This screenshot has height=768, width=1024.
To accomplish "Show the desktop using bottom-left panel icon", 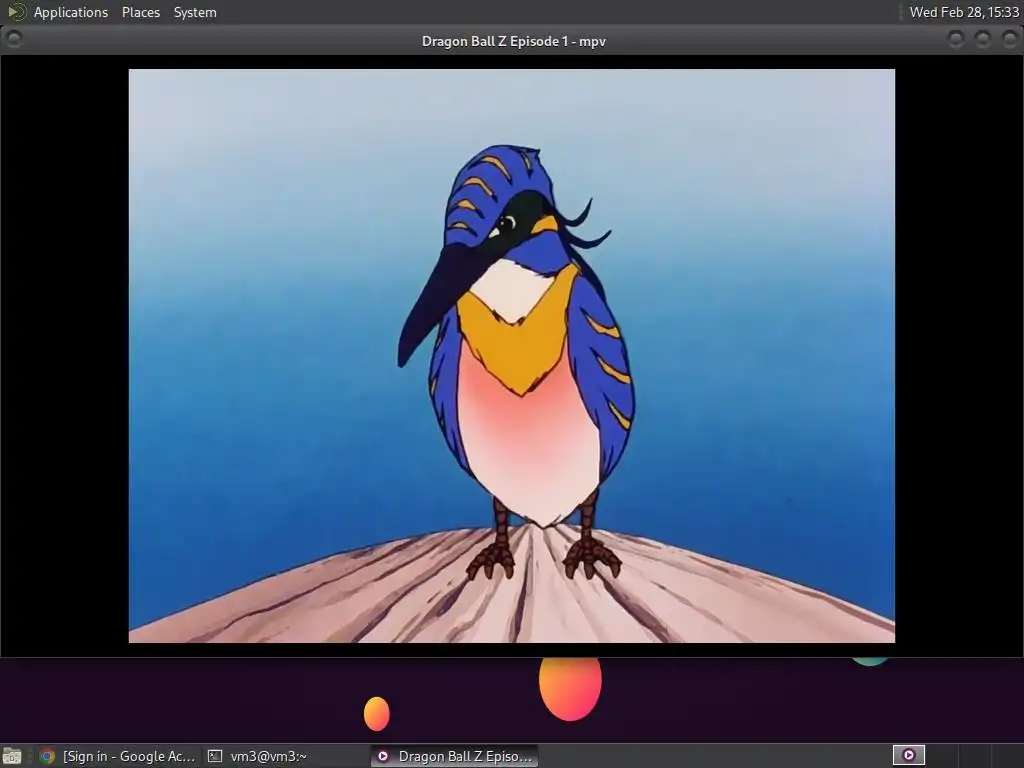I will tap(12, 756).
